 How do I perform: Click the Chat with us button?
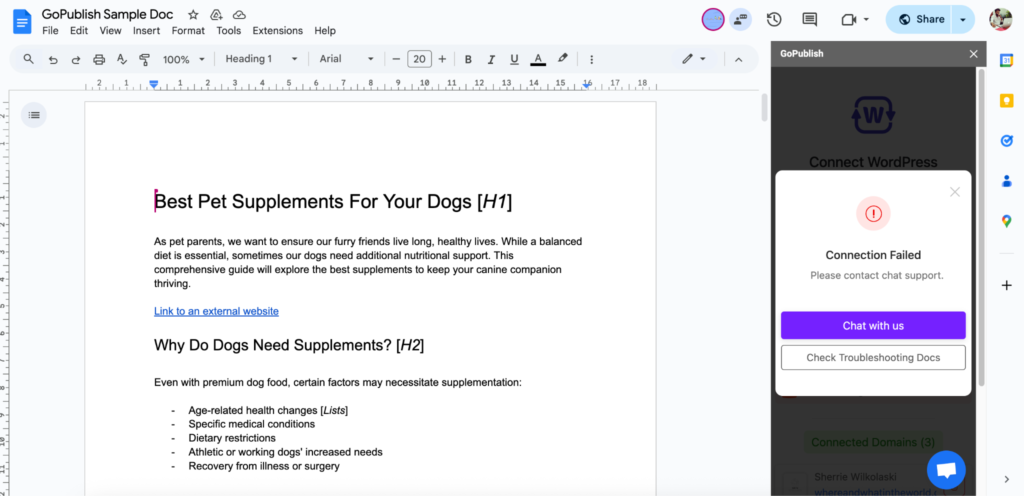tap(873, 326)
